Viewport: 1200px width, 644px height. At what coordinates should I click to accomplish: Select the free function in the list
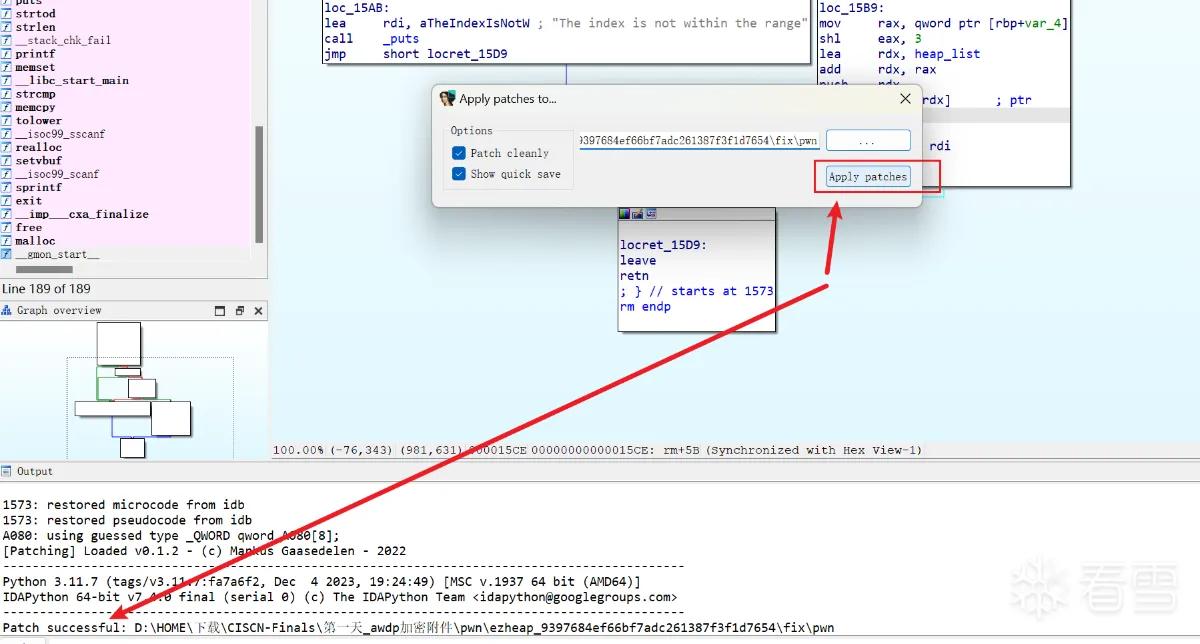tap(29, 228)
